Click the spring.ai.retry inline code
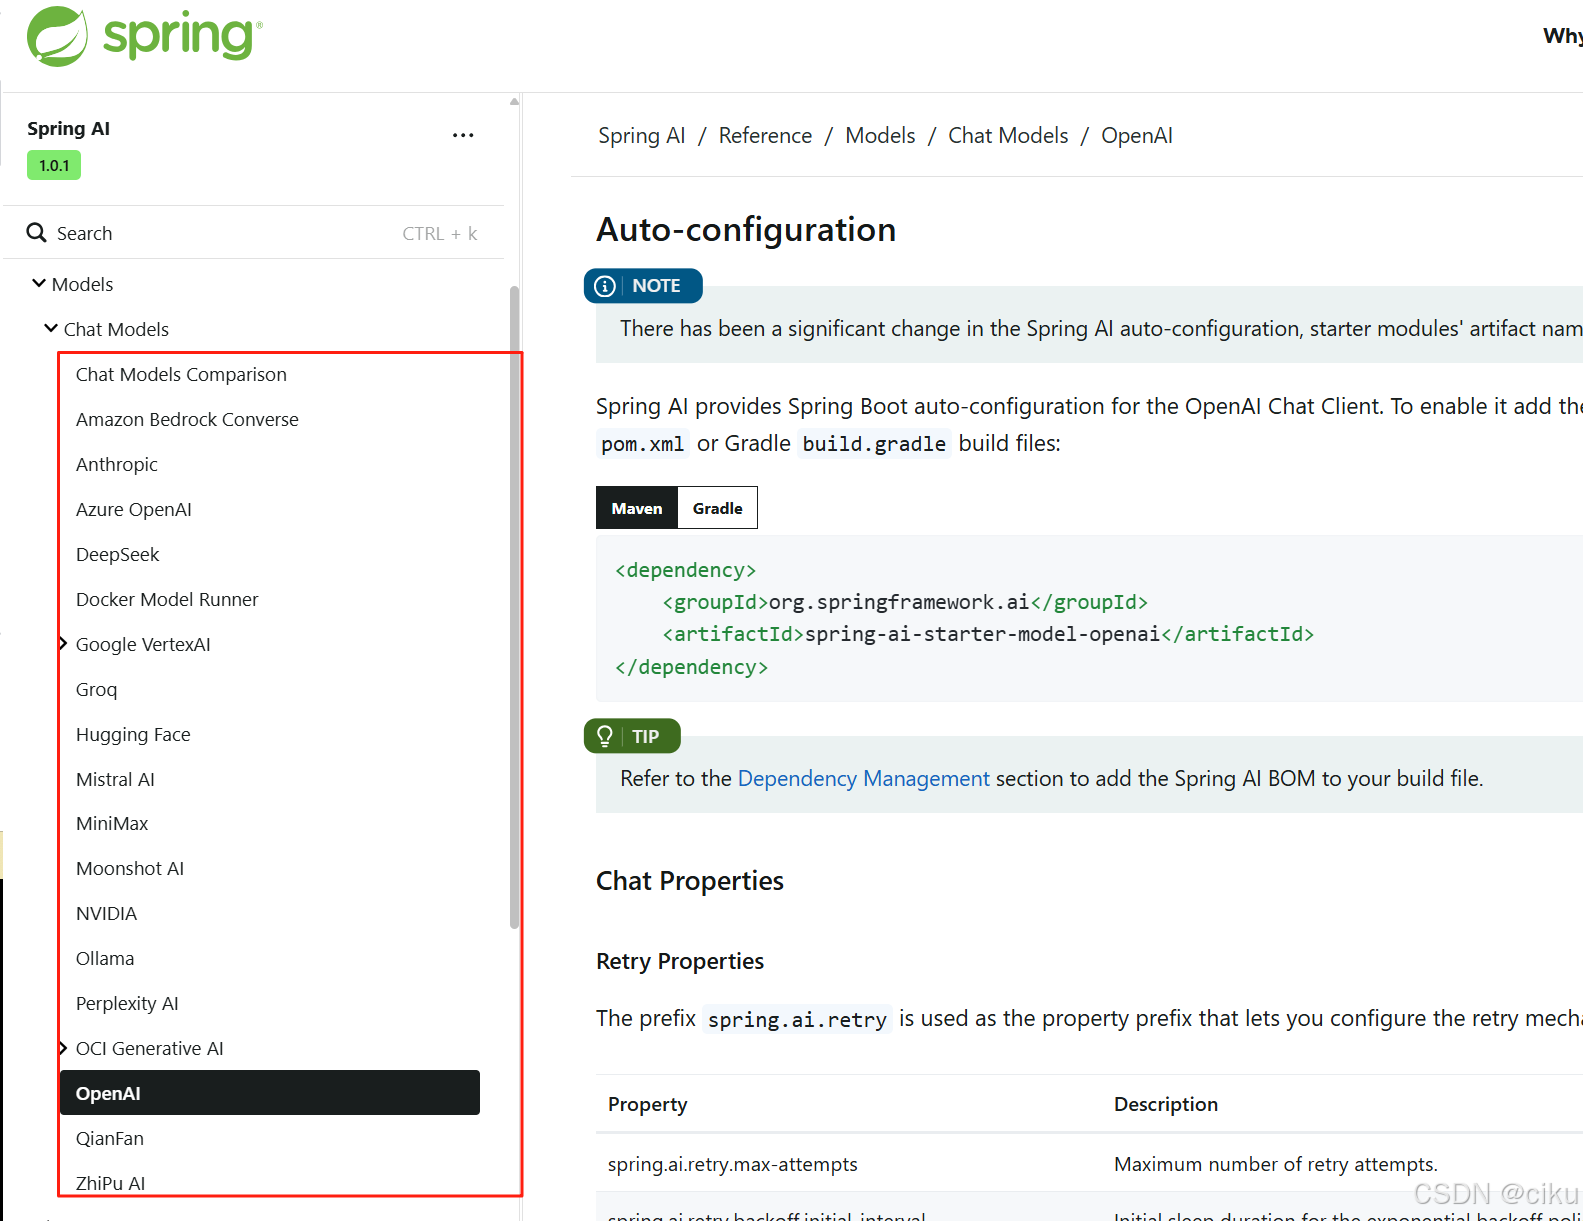Screen dimensions: 1583x1221 (797, 1019)
